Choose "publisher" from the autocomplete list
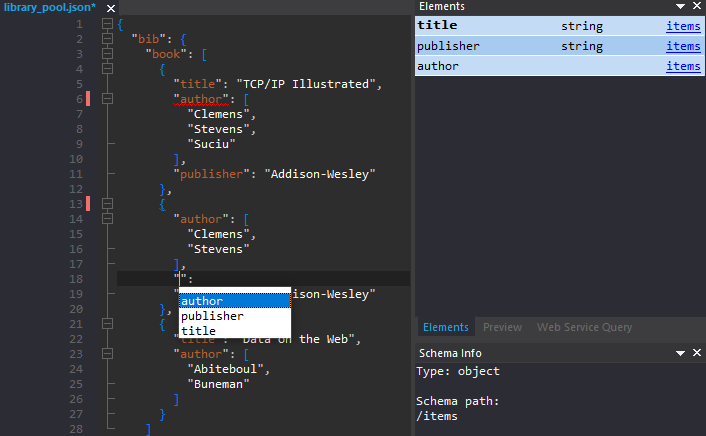 235,316
